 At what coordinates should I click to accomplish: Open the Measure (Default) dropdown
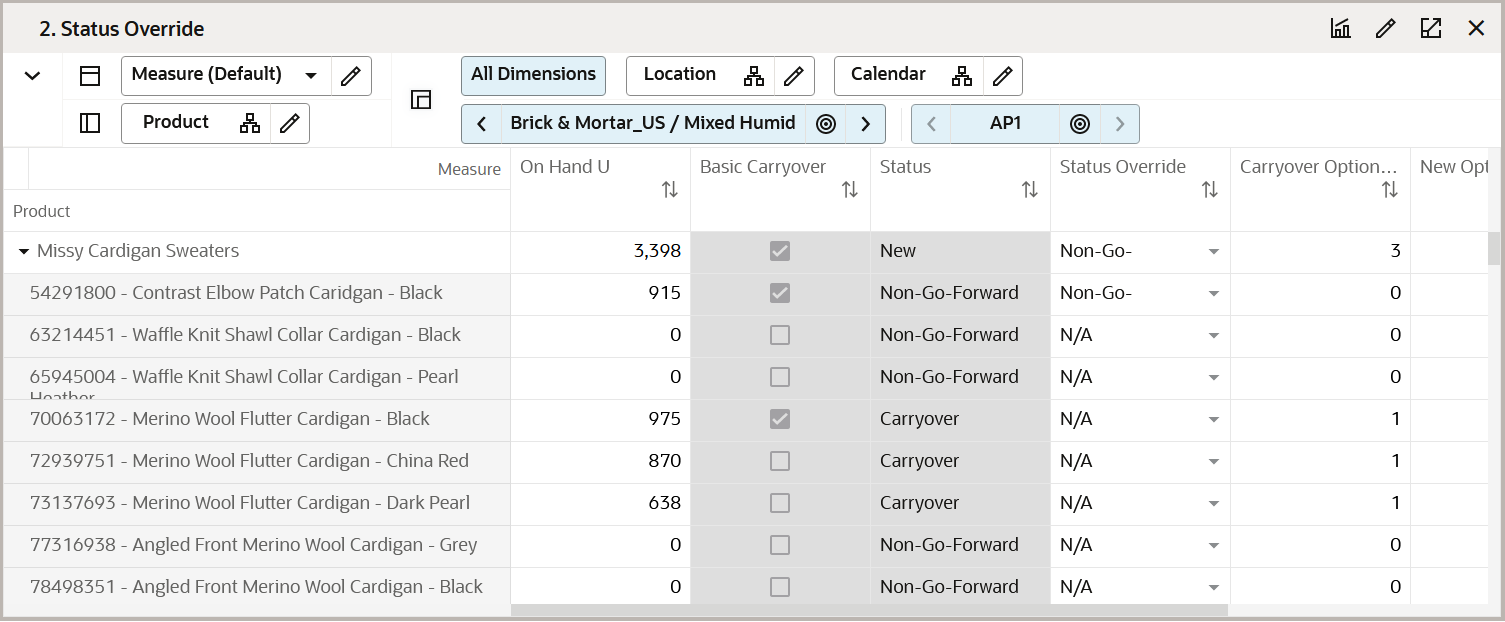pyautogui.click(x=311, y=75)
